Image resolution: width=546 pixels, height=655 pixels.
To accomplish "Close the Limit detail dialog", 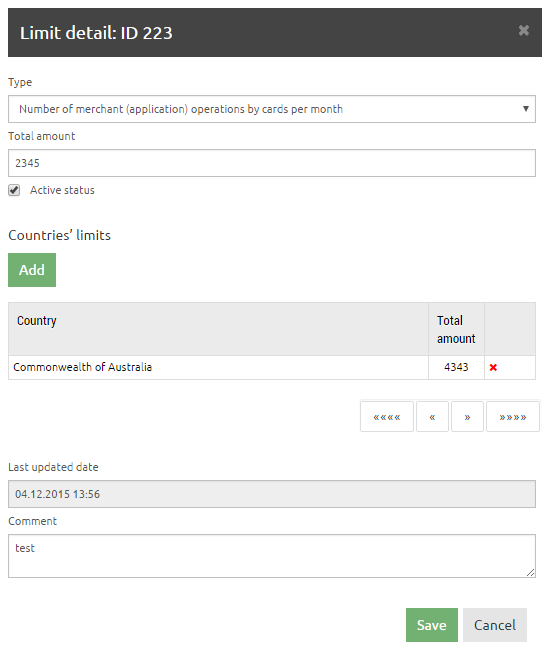I will [523, 30].
